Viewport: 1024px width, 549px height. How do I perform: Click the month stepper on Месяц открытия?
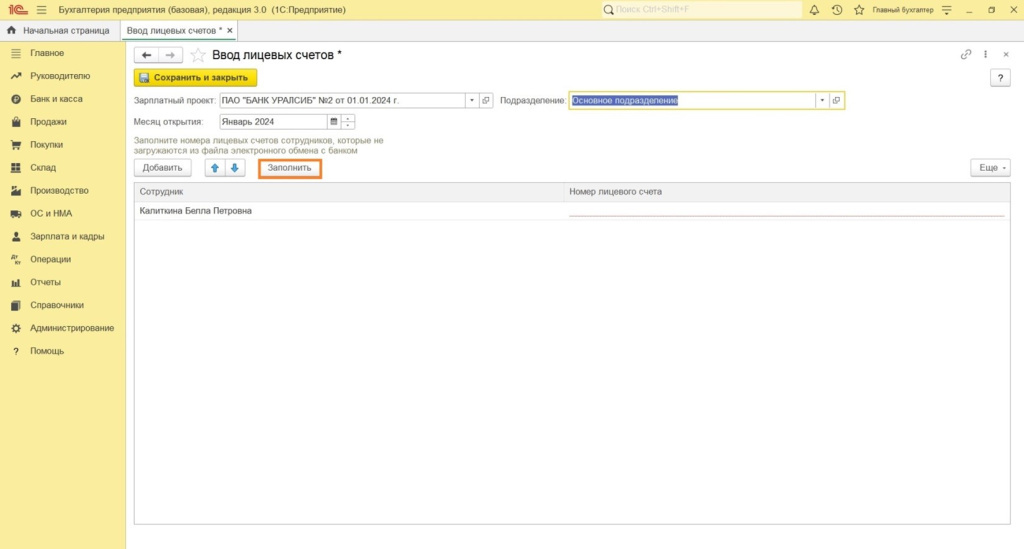pos(348,122)
